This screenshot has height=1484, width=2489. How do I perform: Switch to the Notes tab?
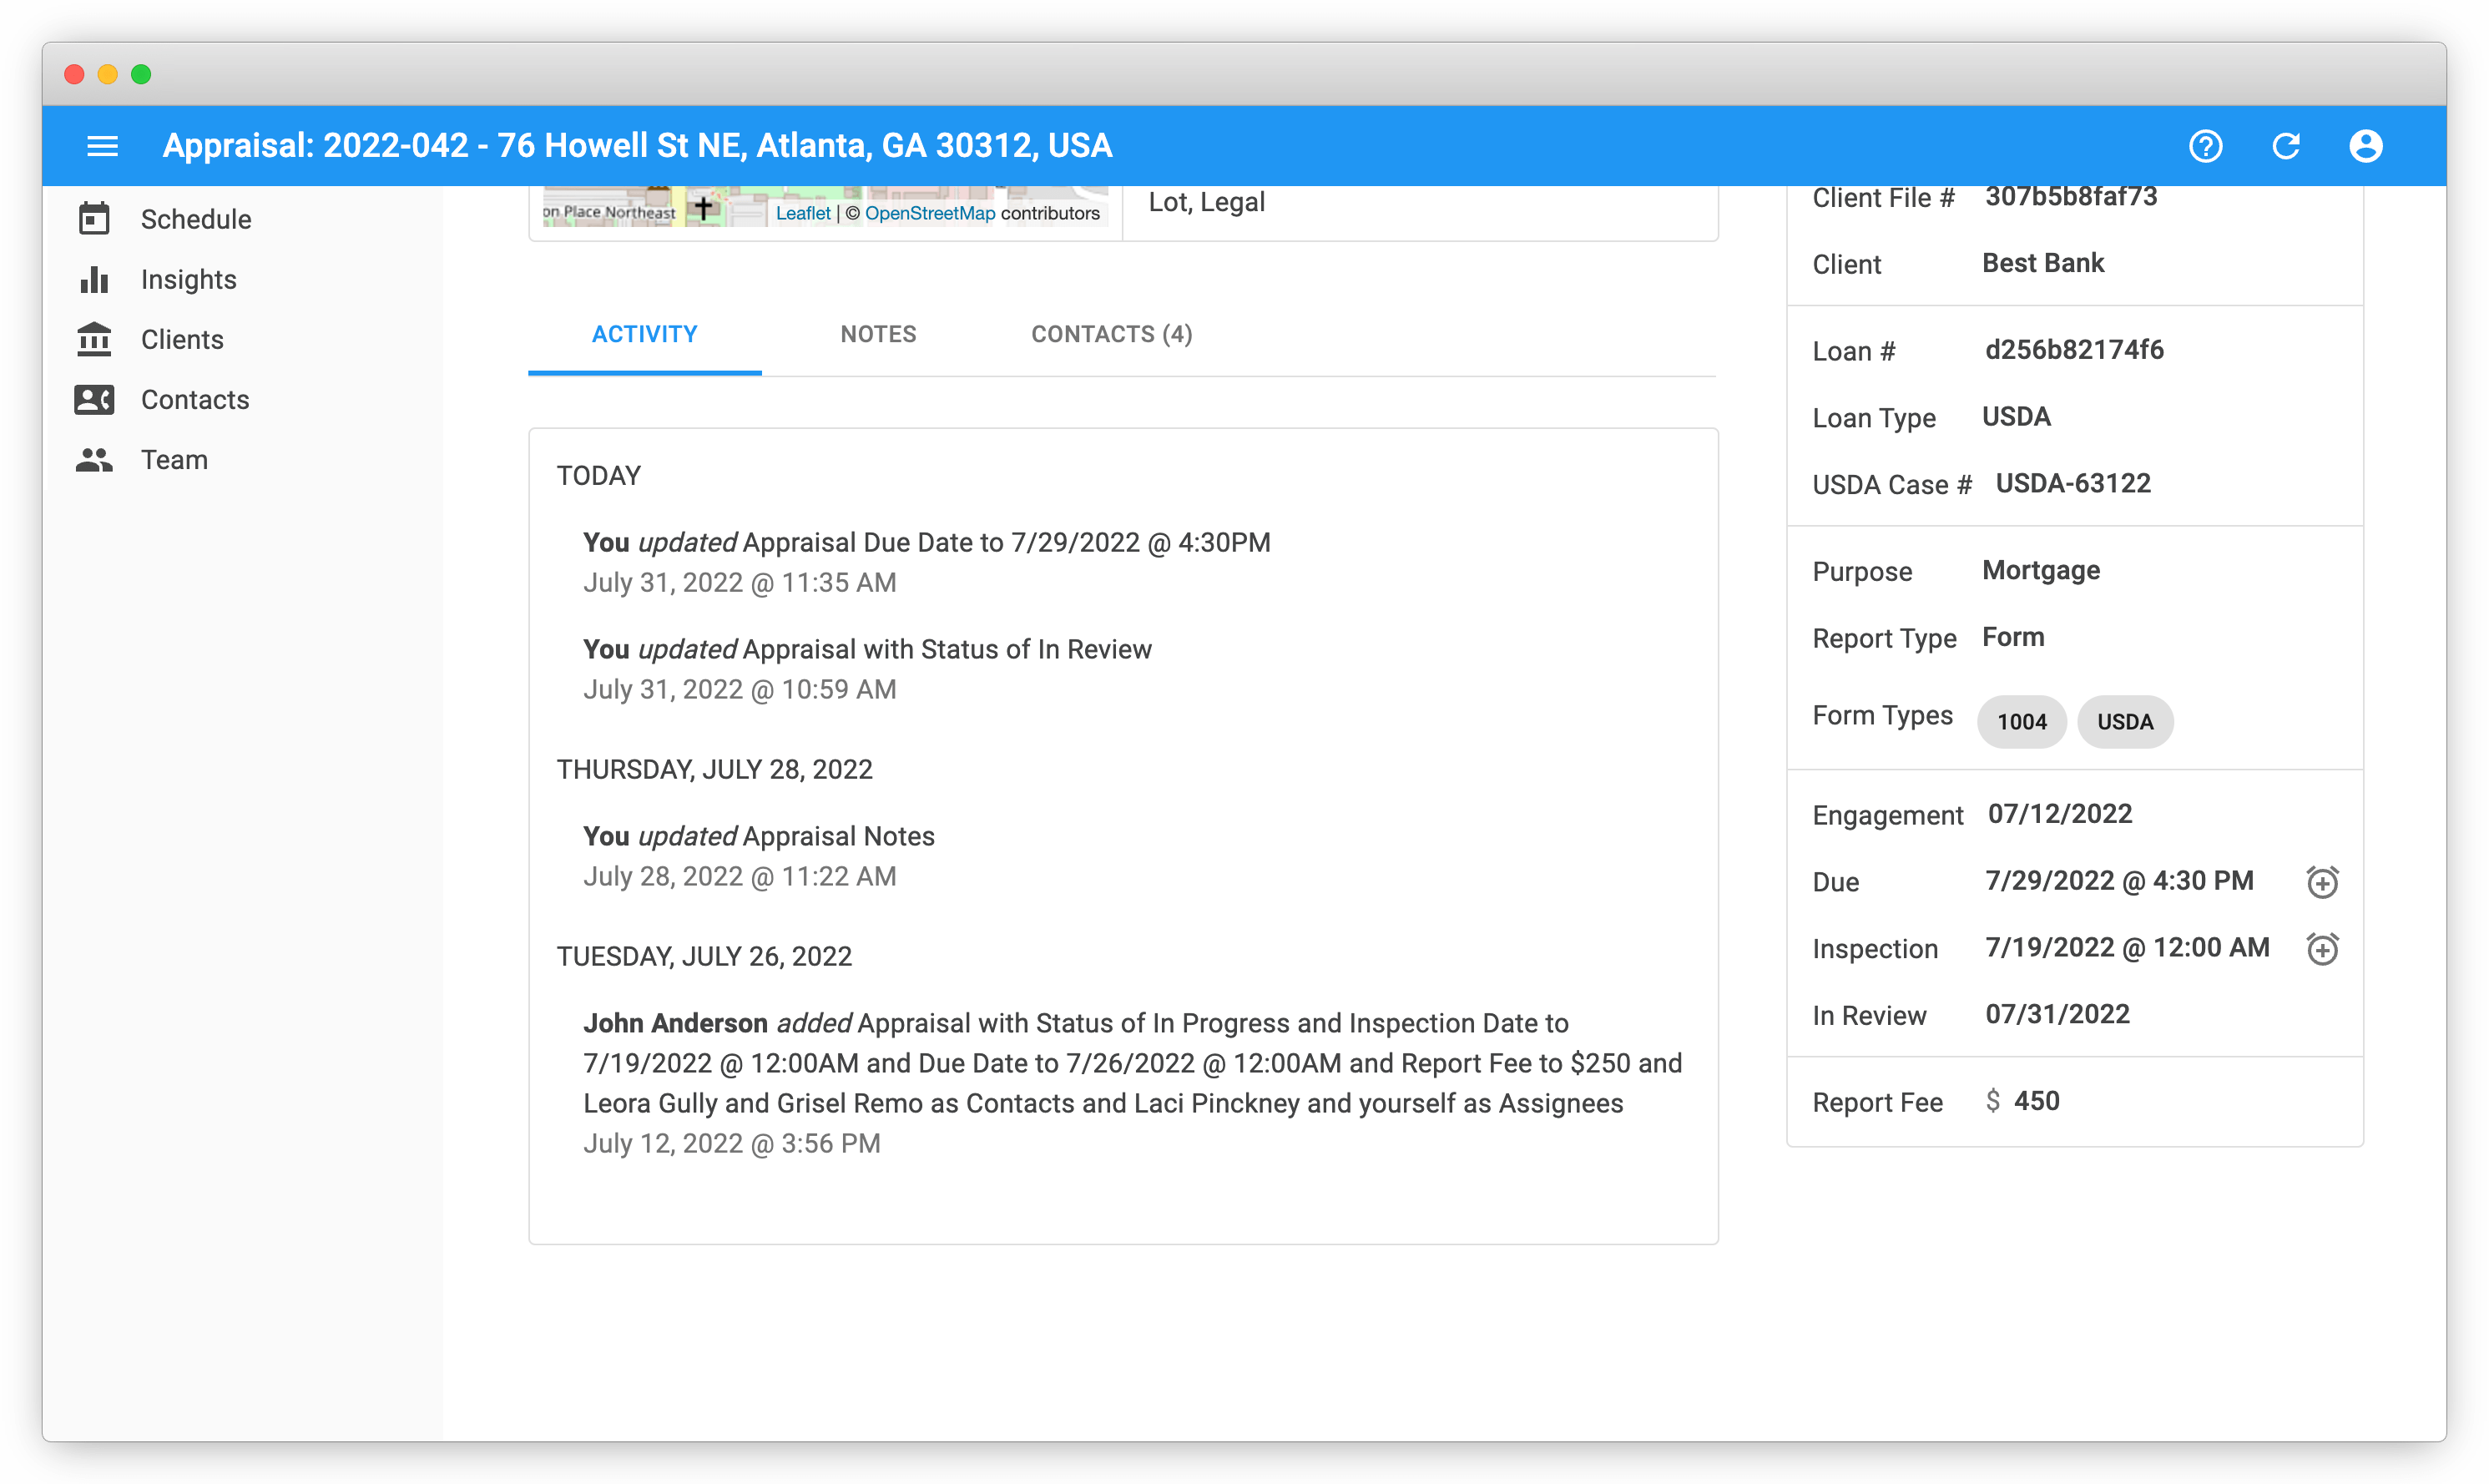(x=878, y=334)
